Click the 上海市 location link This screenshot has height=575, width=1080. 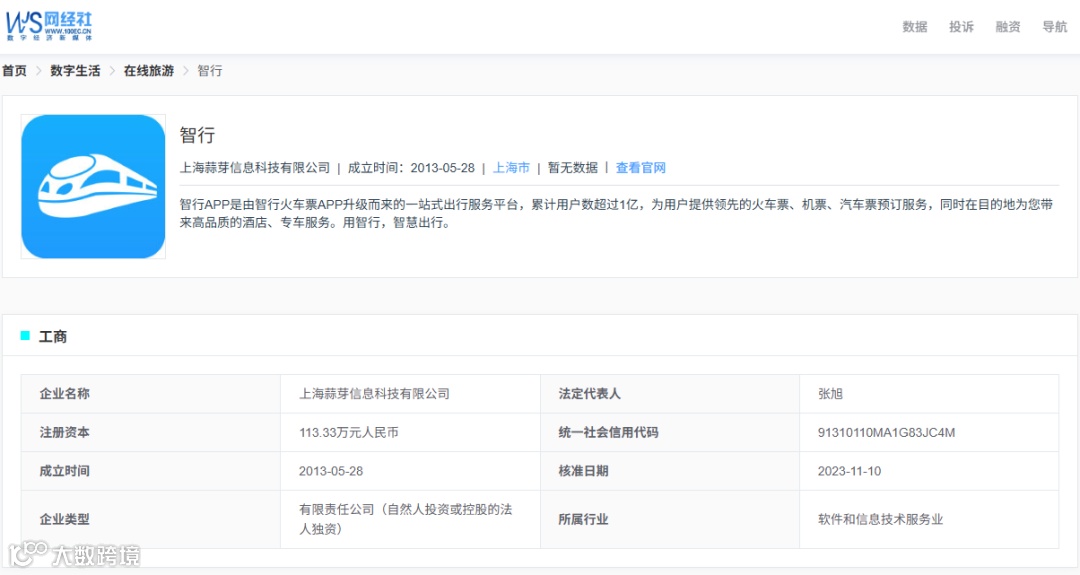point(511,168)
